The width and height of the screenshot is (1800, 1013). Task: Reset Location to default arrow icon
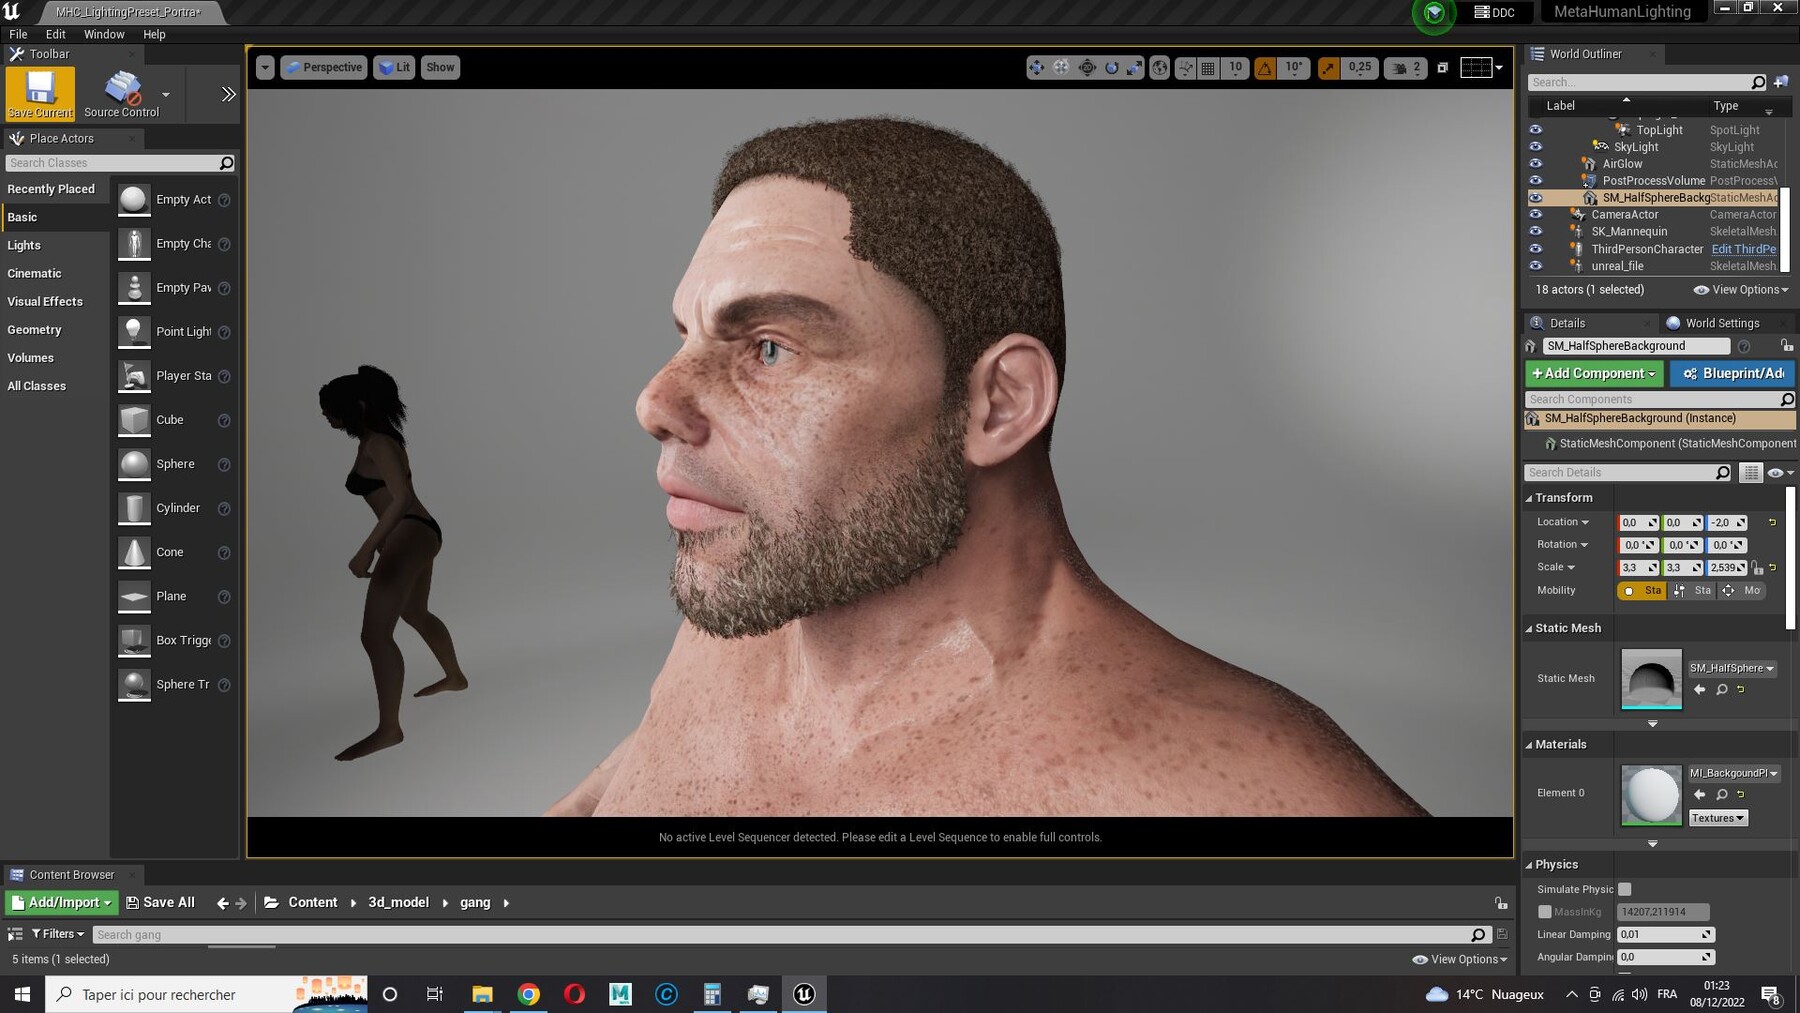pos(1772,523)
